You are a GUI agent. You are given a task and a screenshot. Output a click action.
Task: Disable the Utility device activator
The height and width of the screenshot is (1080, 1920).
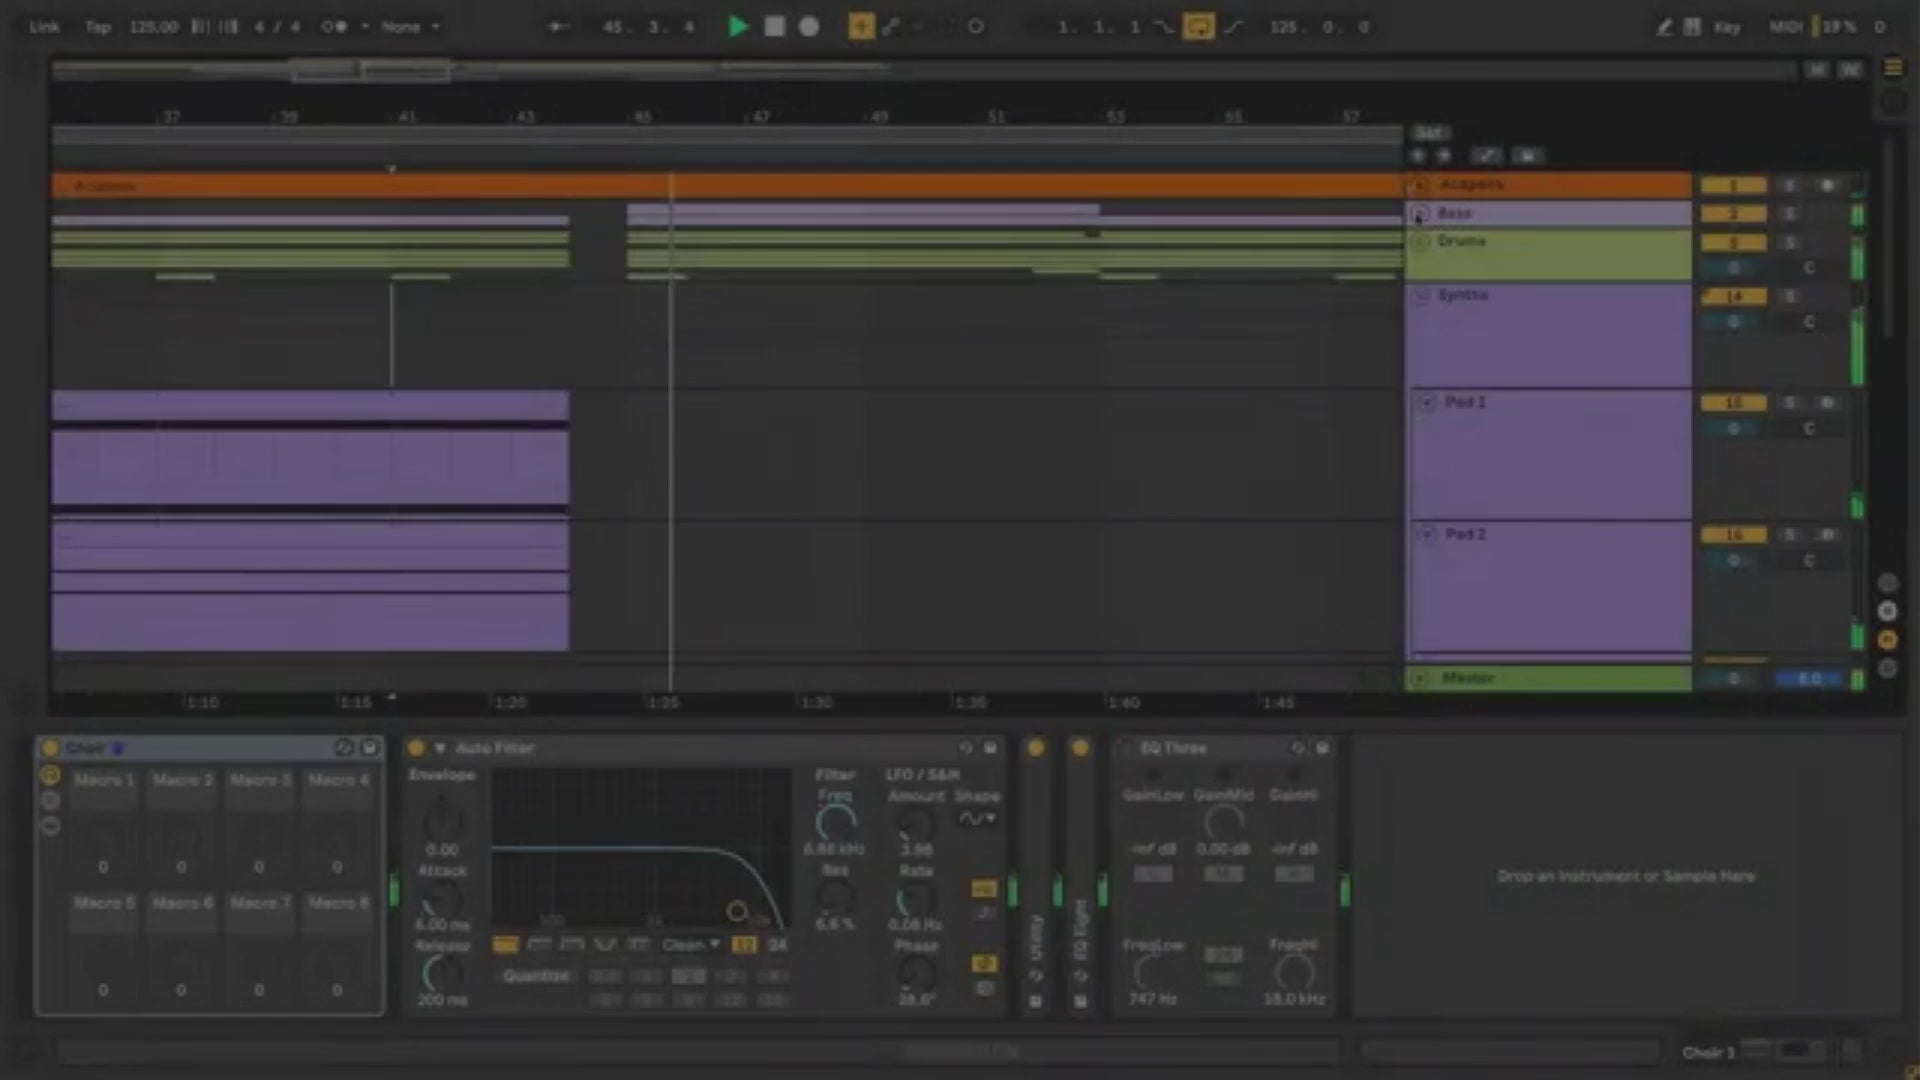1036,748
